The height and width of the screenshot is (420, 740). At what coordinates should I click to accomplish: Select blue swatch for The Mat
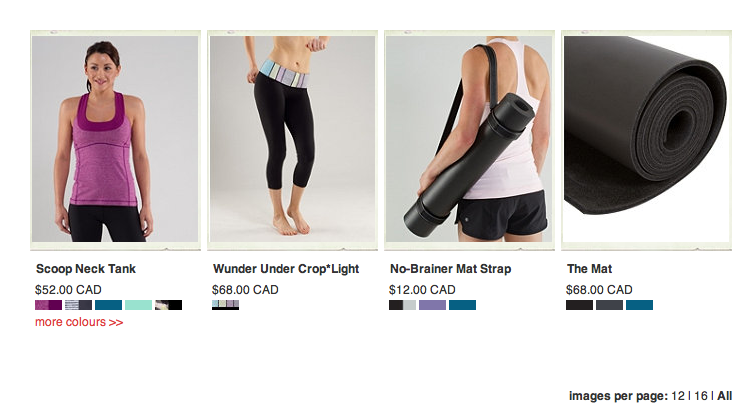pyautogui.click(x=639, y=305)
